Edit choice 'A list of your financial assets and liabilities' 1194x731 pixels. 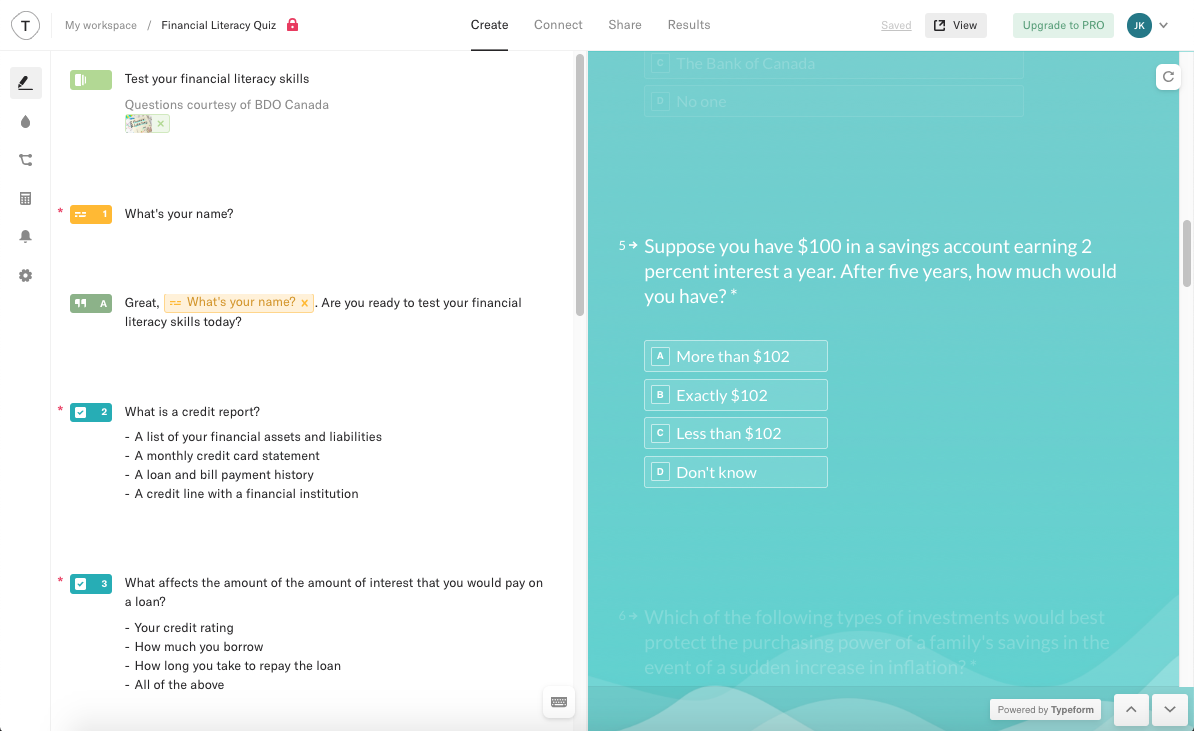click(x=258, y=437)
